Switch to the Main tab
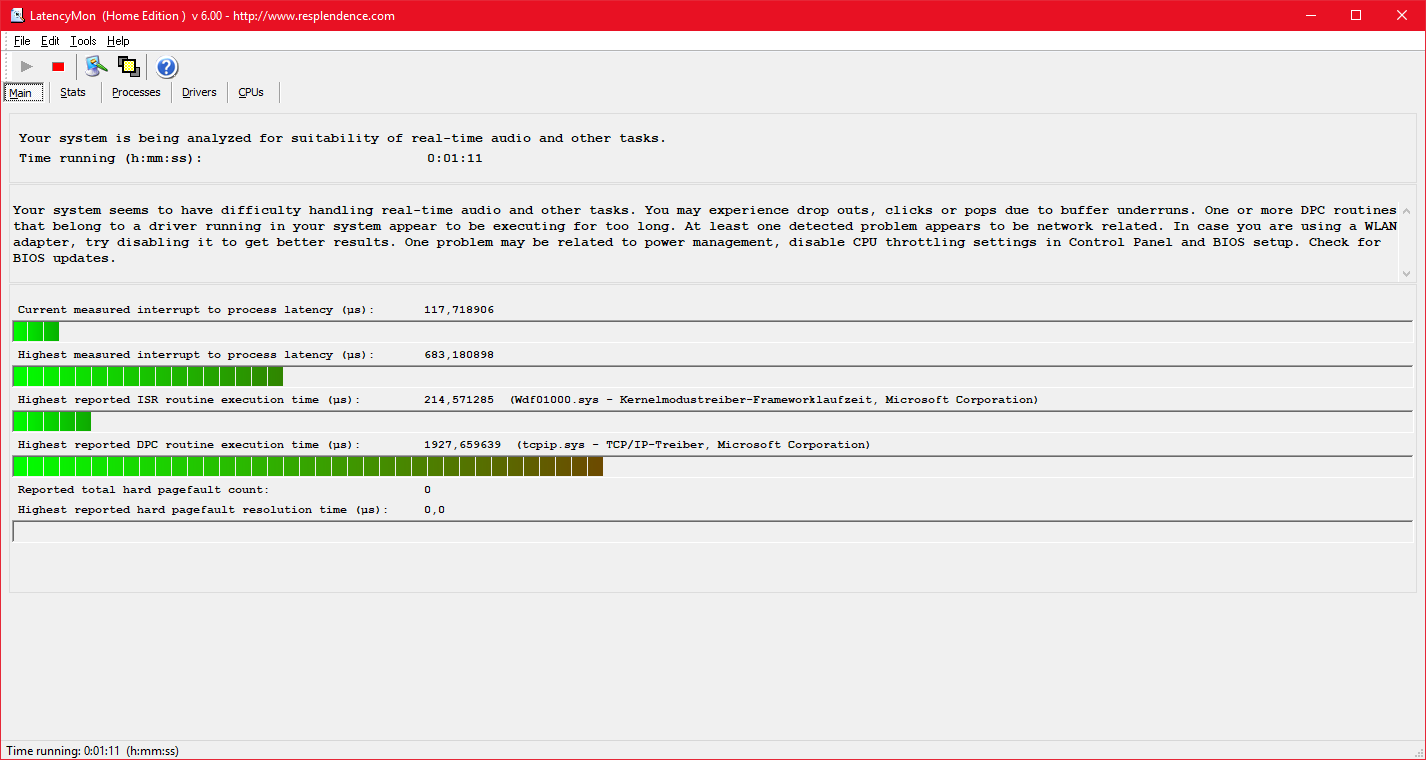This screenshot has height=760, width=1426. 21,93
